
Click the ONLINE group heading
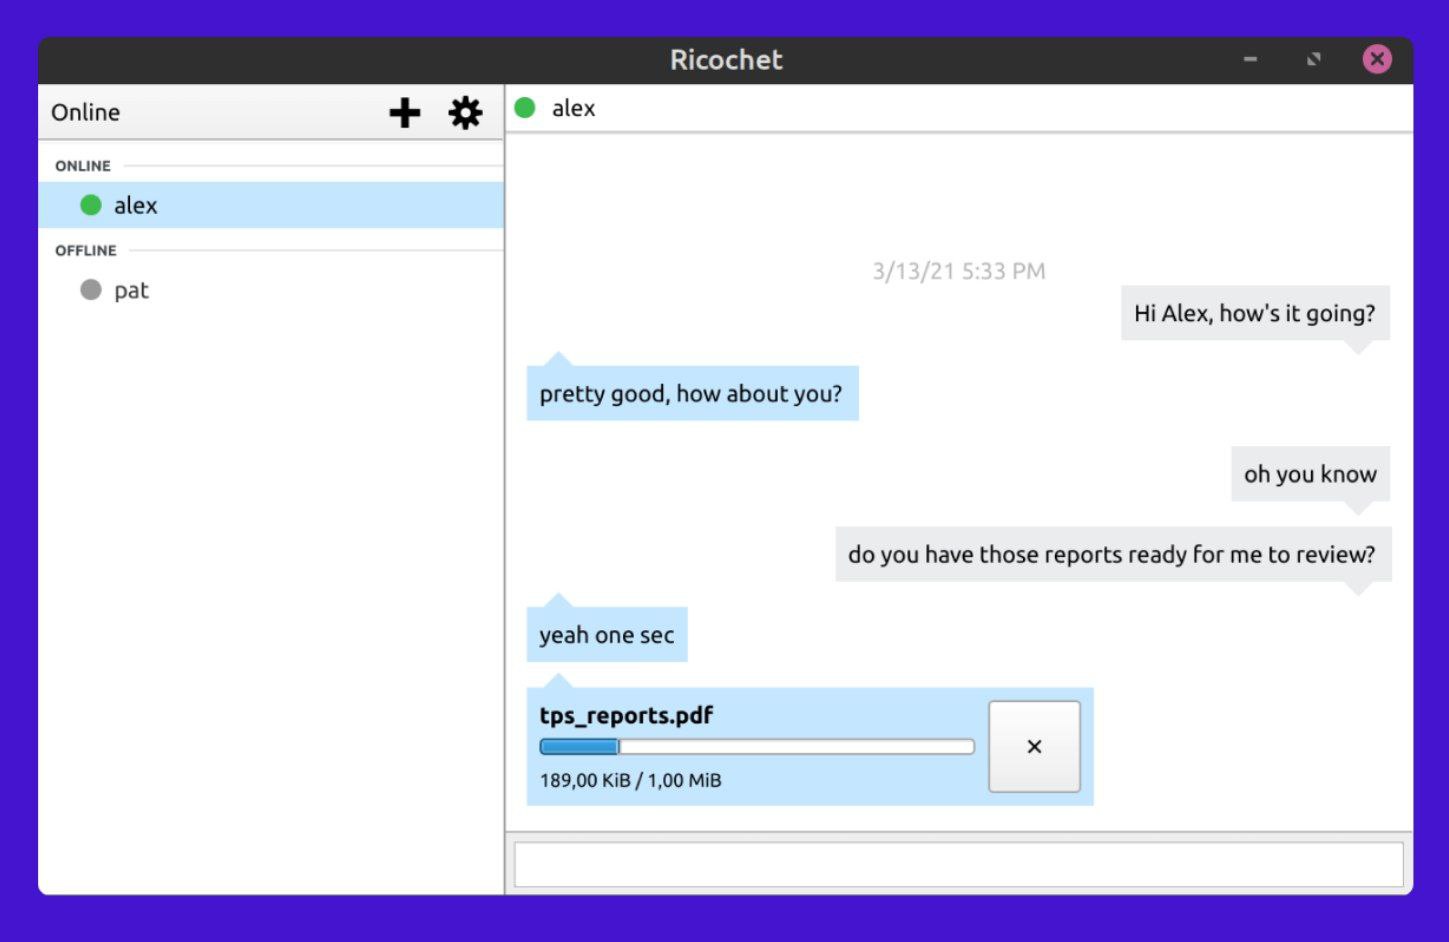pos(83,166)
